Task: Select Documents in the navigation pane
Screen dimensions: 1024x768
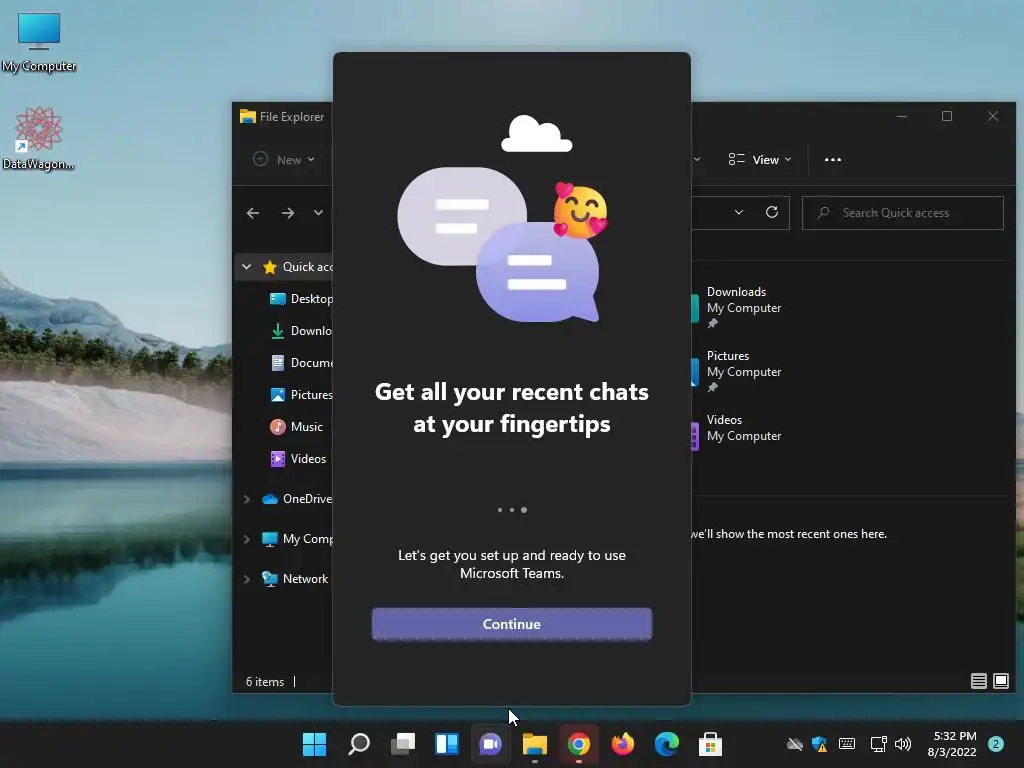Action: pyautogui.click(x=300, y=362)
